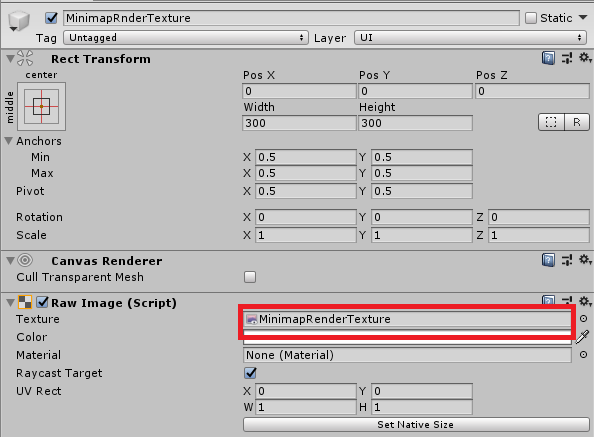The height and width of the screenshot is (437, 594).
Task: Click the None (Material) field
Action: (407, 355)
